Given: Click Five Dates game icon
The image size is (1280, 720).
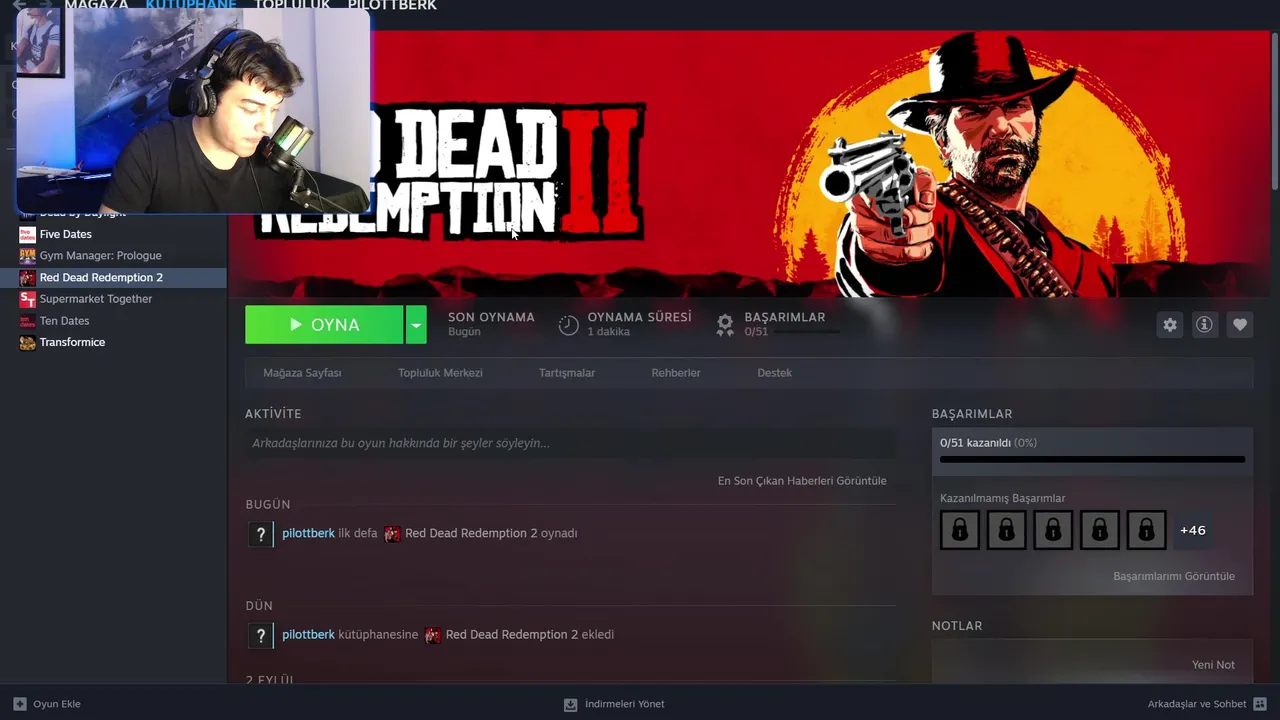Looking at the screenshot, I should [x=27, y=234].
